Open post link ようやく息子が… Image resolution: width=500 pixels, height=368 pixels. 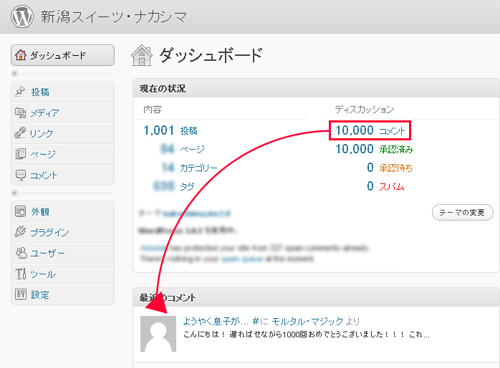coord(216,321)
